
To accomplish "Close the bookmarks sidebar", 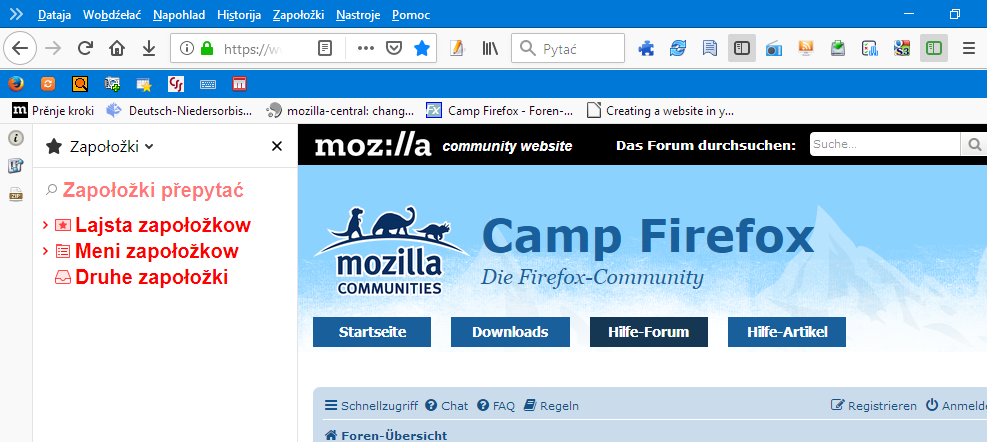I will pyautogui.click(x=276, y=147).
